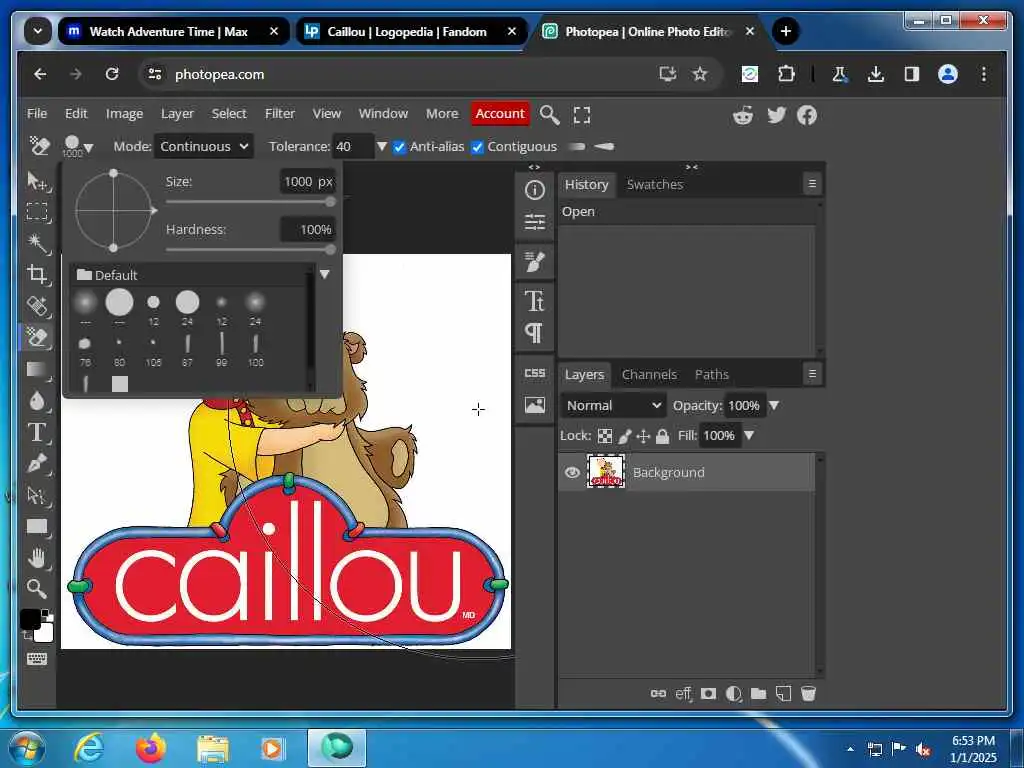Switch to the Swatches tab
The width and height of the screenshot is (1024, 768).
pos(654,184)
